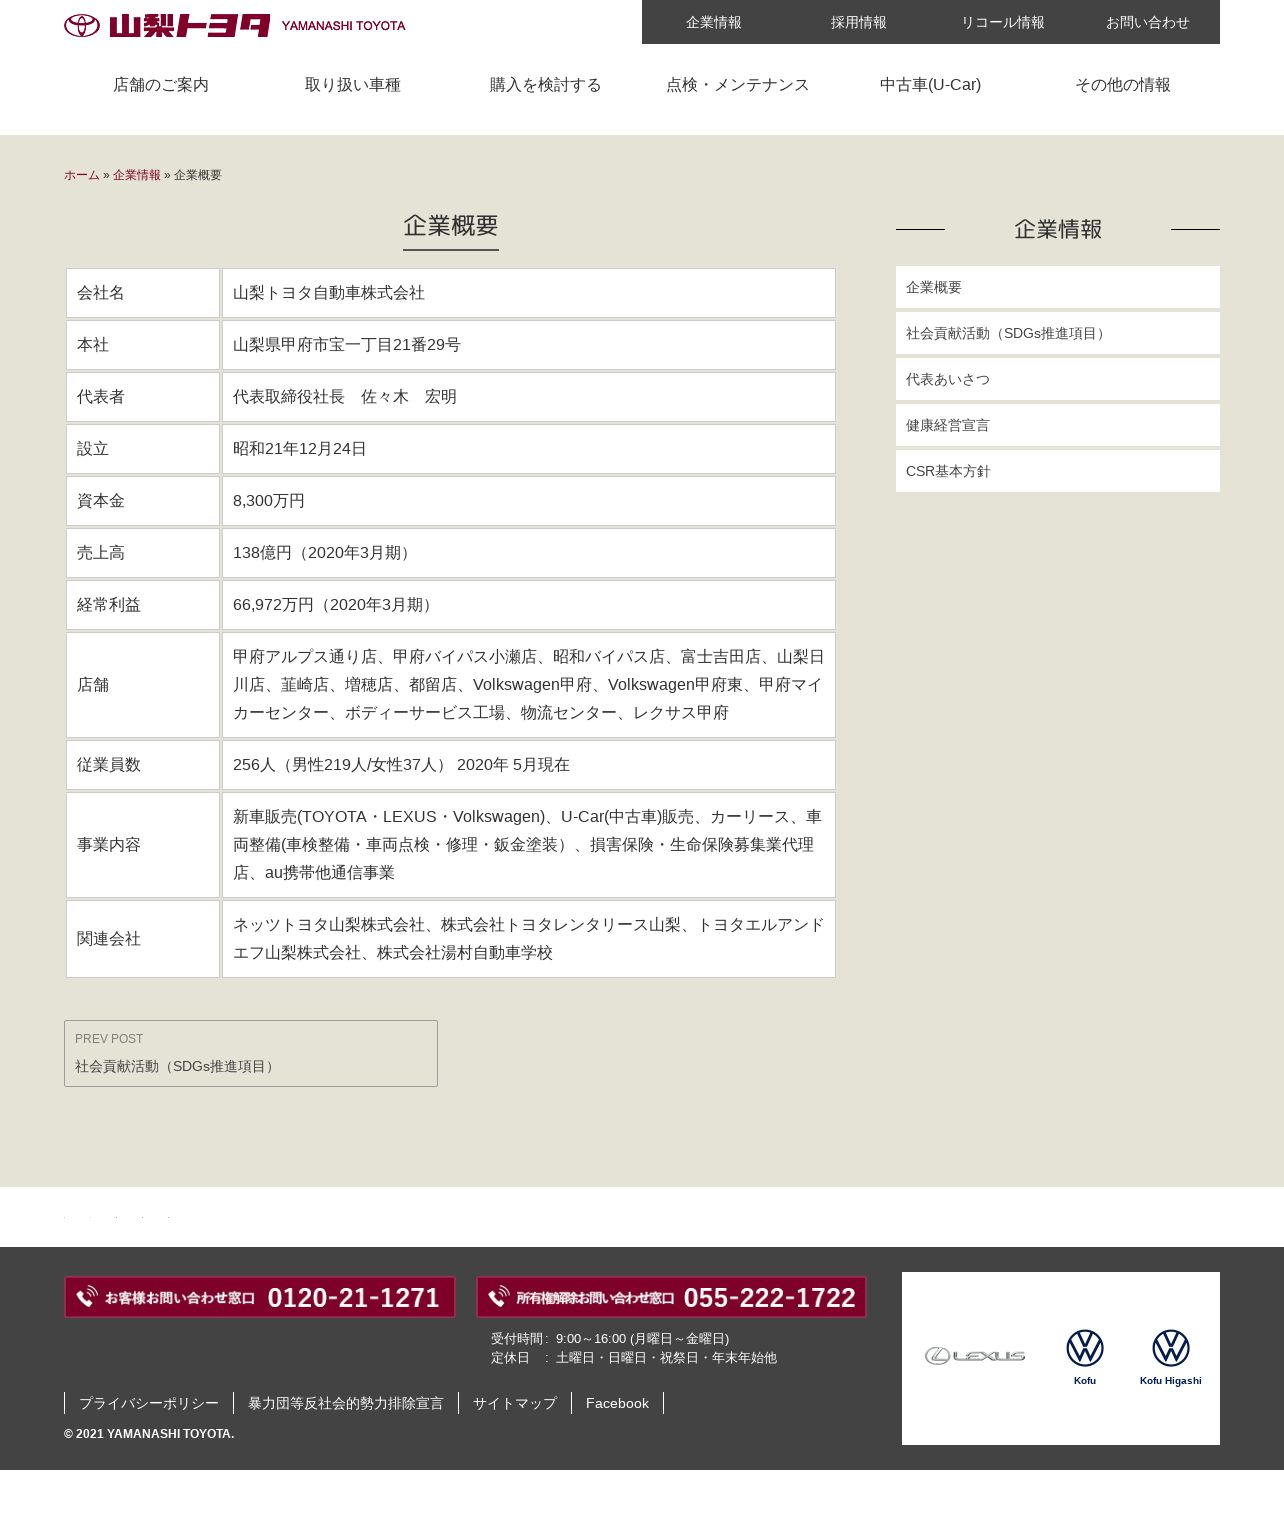Open the 中古車(U-Car) menu
Viewport: 1284px width, 1531px height.
tap(930, 85)
